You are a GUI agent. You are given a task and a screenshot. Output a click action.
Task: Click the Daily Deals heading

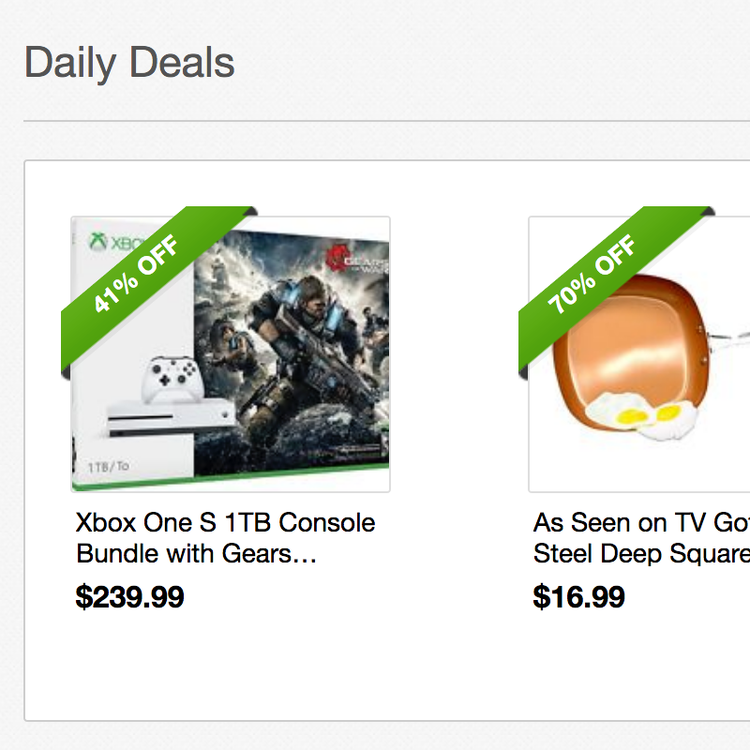(129, 63)
